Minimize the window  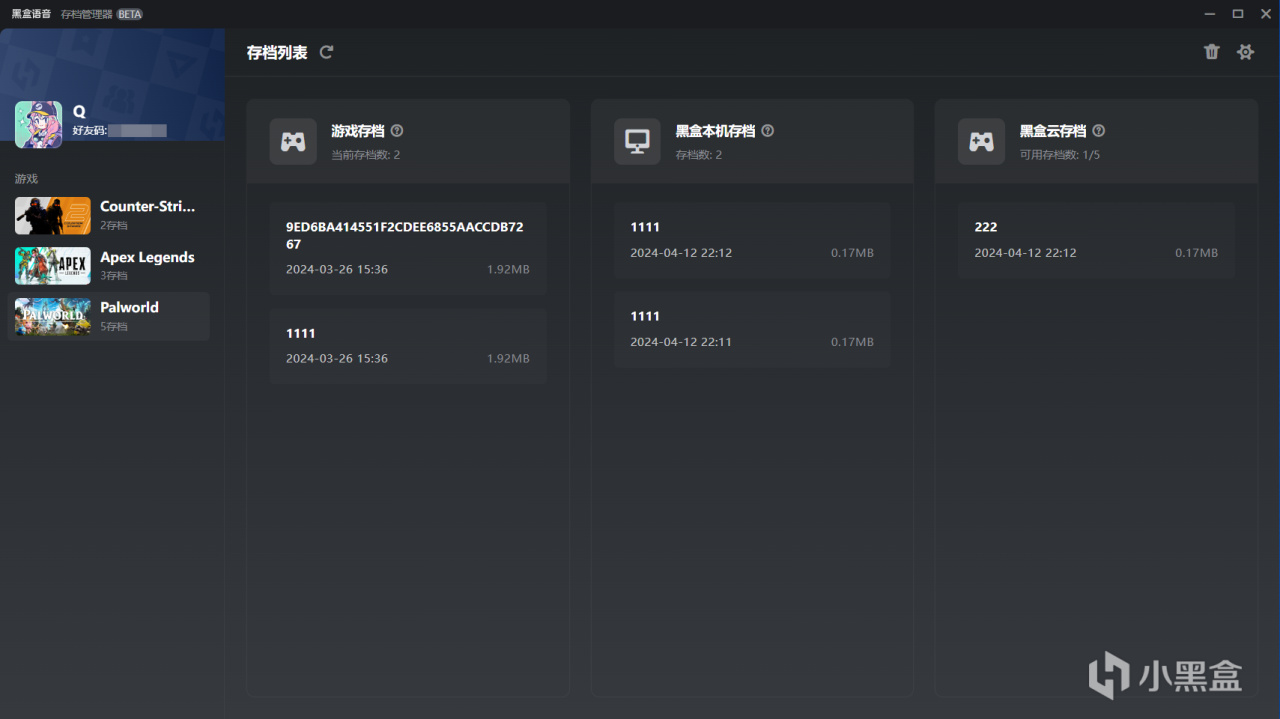[x=1212, y=14]
